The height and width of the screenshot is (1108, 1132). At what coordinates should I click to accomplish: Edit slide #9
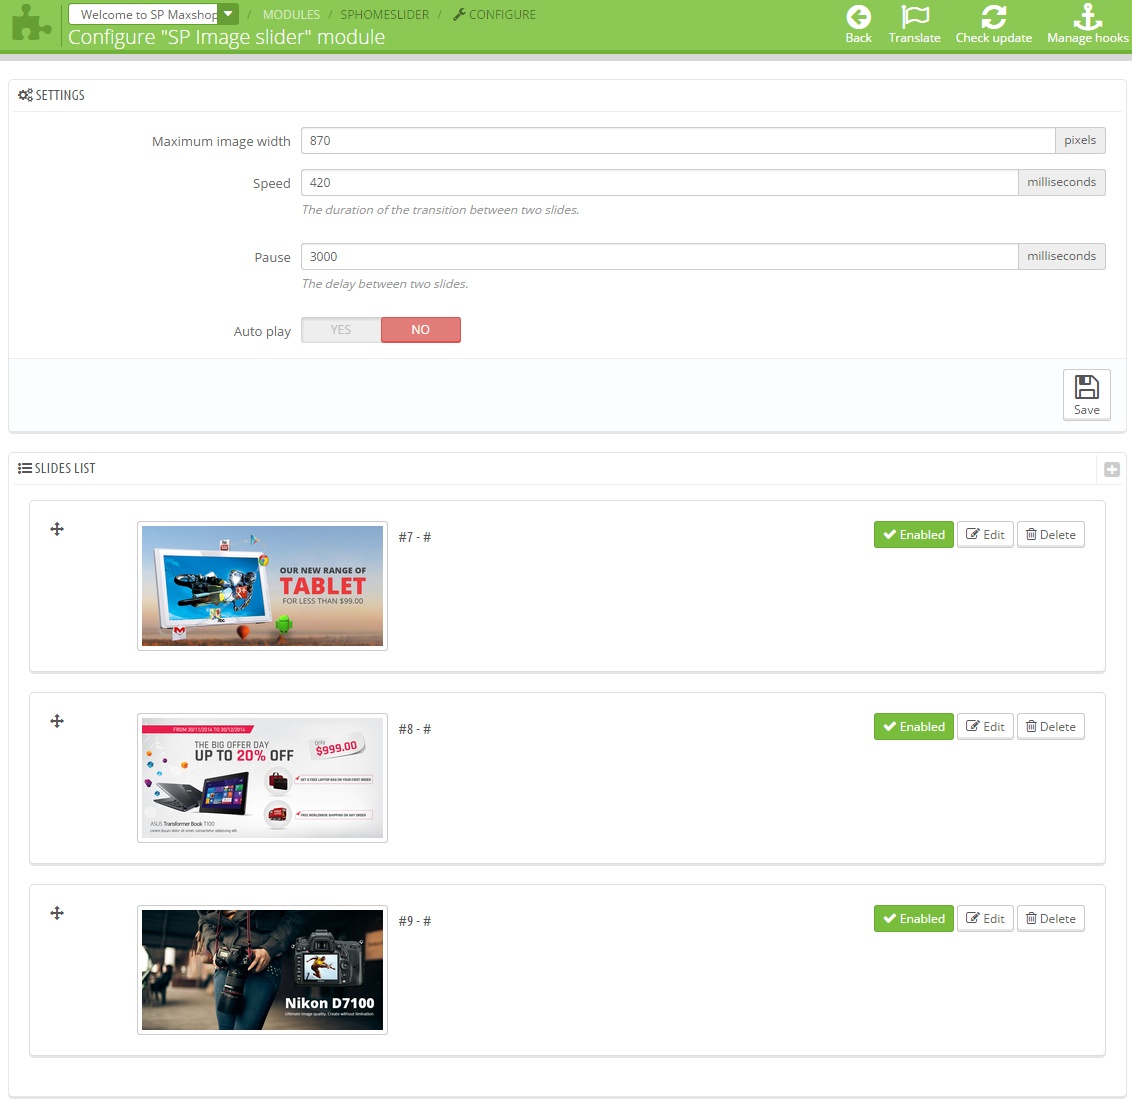pos(985,919)
